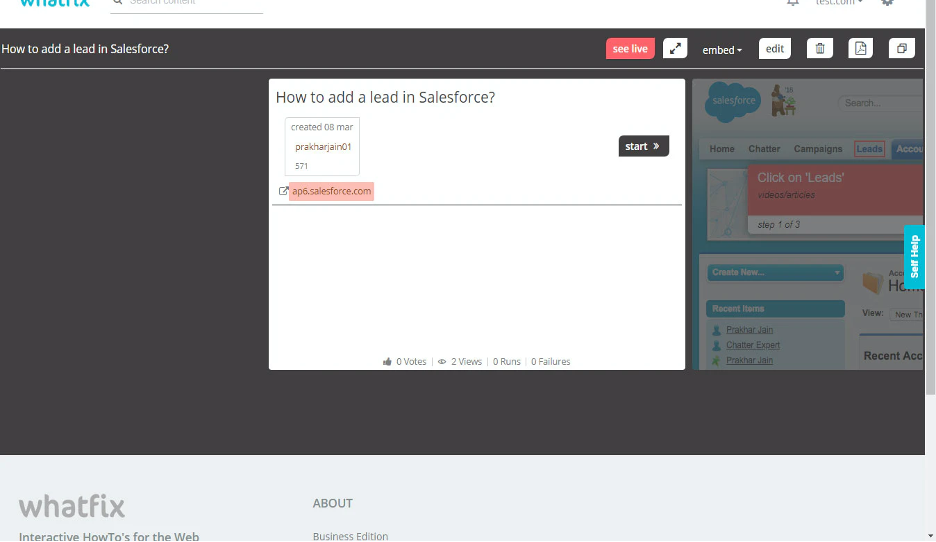Open Business Edition footer link

tap(350, 536)
